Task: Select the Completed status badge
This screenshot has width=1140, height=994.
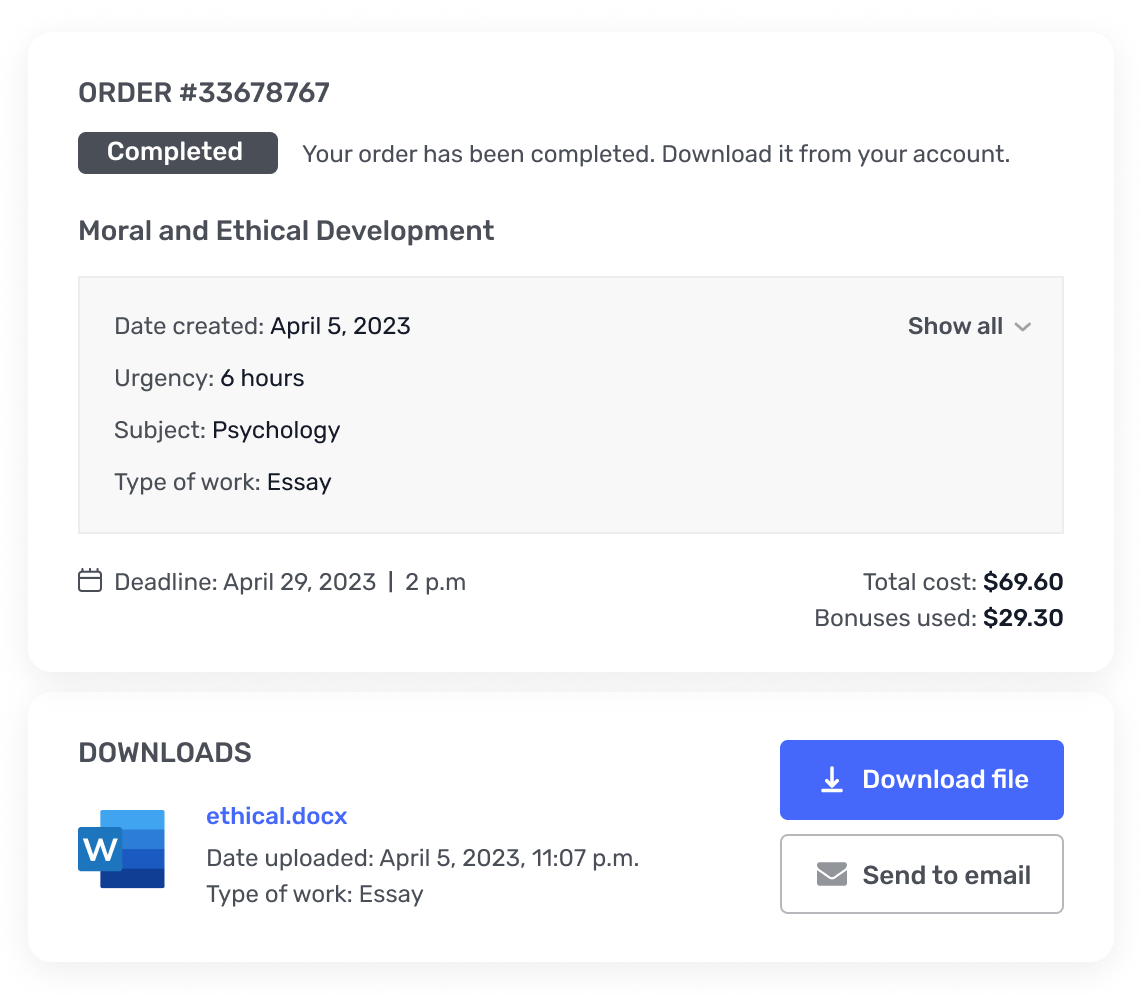Action: click(x=177, y=152)
